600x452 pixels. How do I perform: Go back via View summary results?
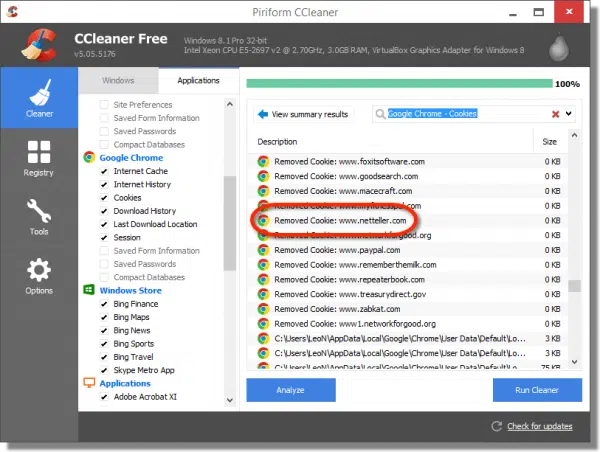tap(303, 114)
